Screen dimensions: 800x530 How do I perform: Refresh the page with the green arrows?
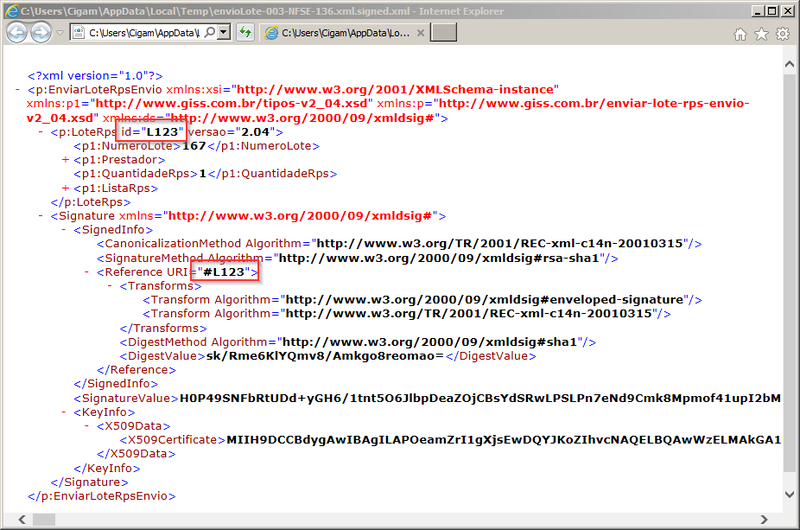[x=245, y=32]
